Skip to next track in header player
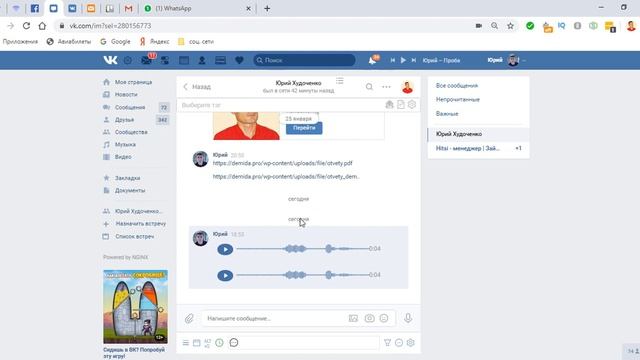Screen dimensions: 640x360 coord(413,60)
